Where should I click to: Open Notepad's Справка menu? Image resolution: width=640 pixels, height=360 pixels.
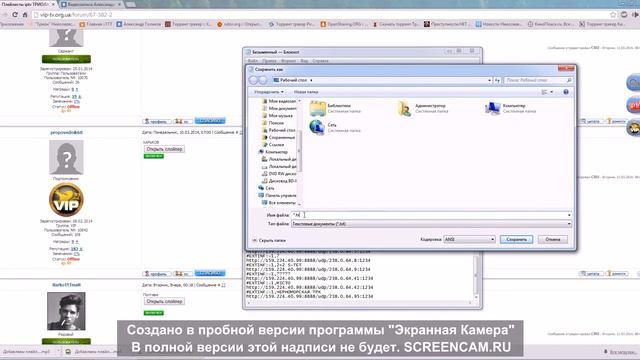tap(320, 61)
